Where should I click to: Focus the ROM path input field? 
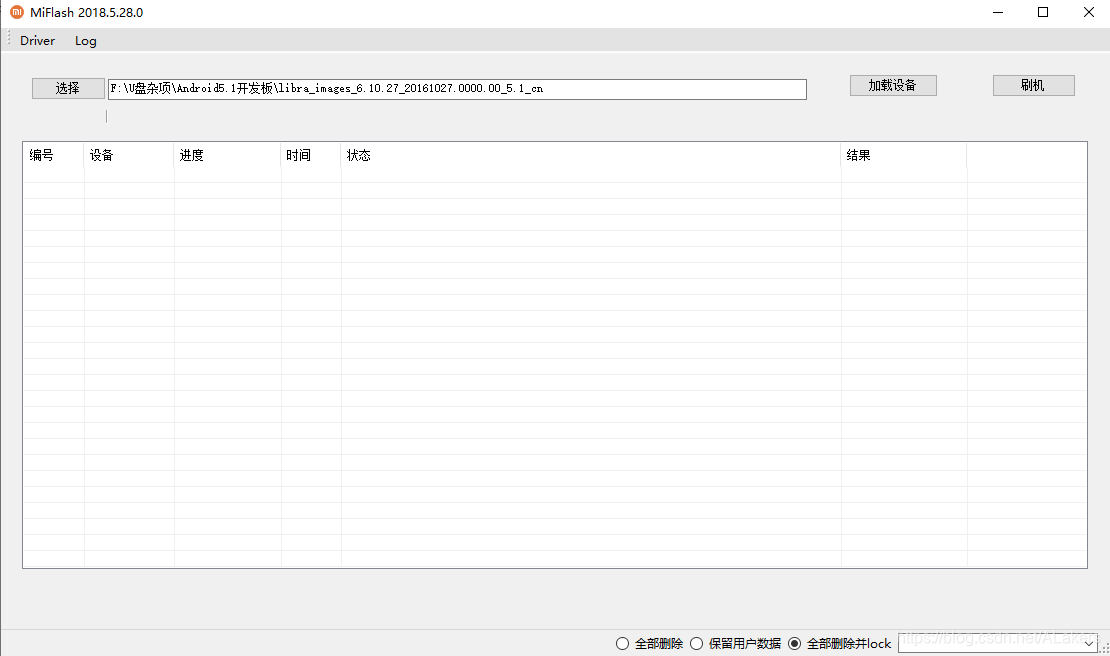pos(457,89)
